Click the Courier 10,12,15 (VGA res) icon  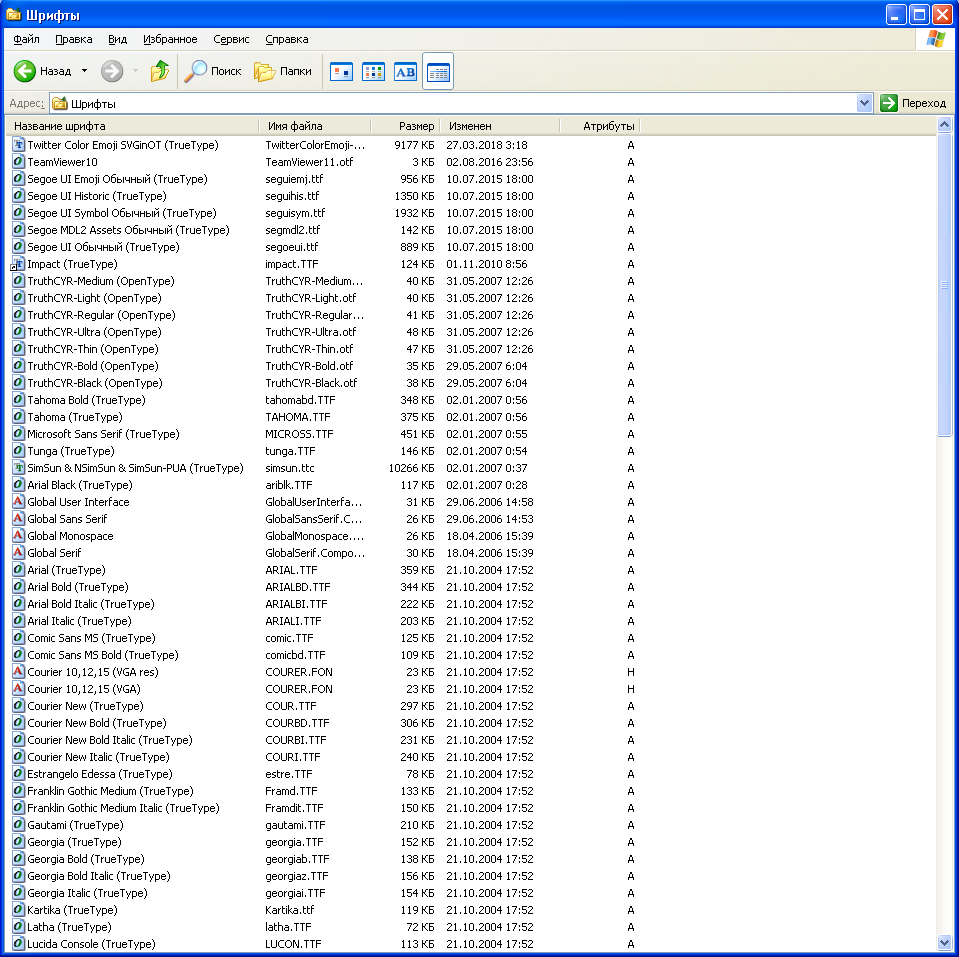tap(18, 672)
